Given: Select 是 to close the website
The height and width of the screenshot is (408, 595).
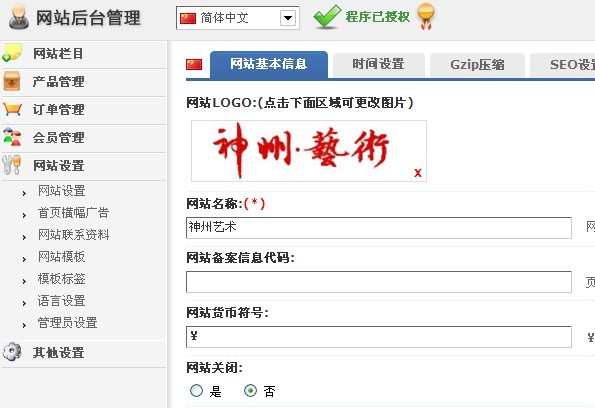Looking at the screenshot, I should (196, 391).
